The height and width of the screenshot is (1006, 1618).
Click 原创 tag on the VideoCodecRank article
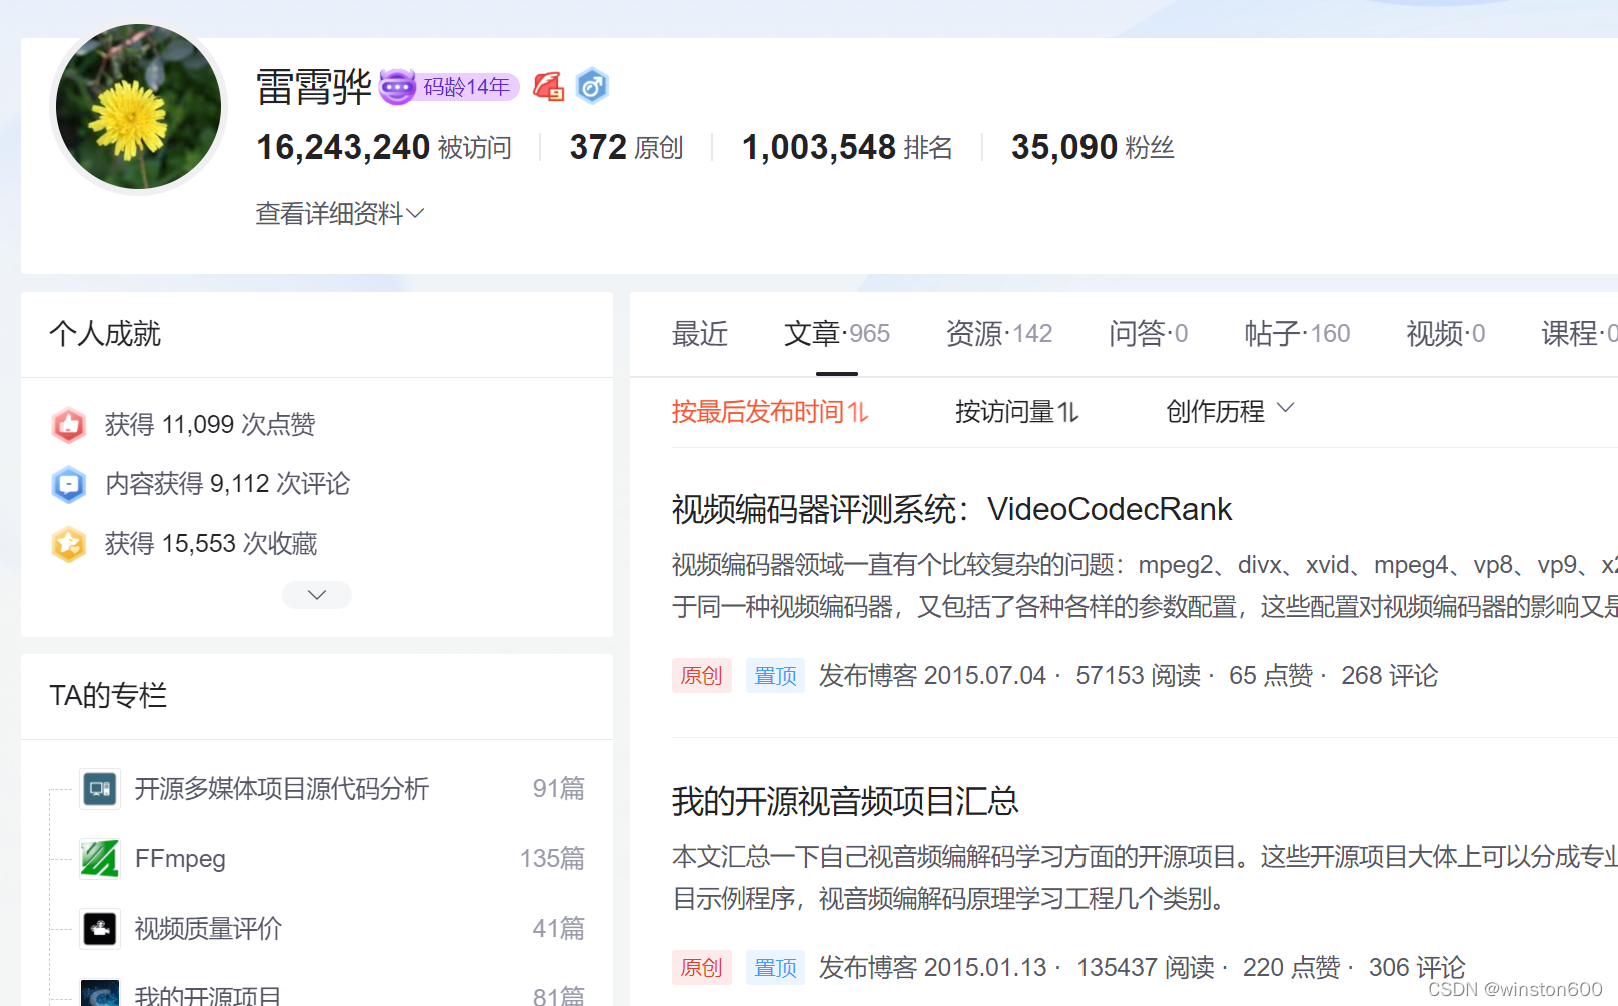tap(701, 676)
